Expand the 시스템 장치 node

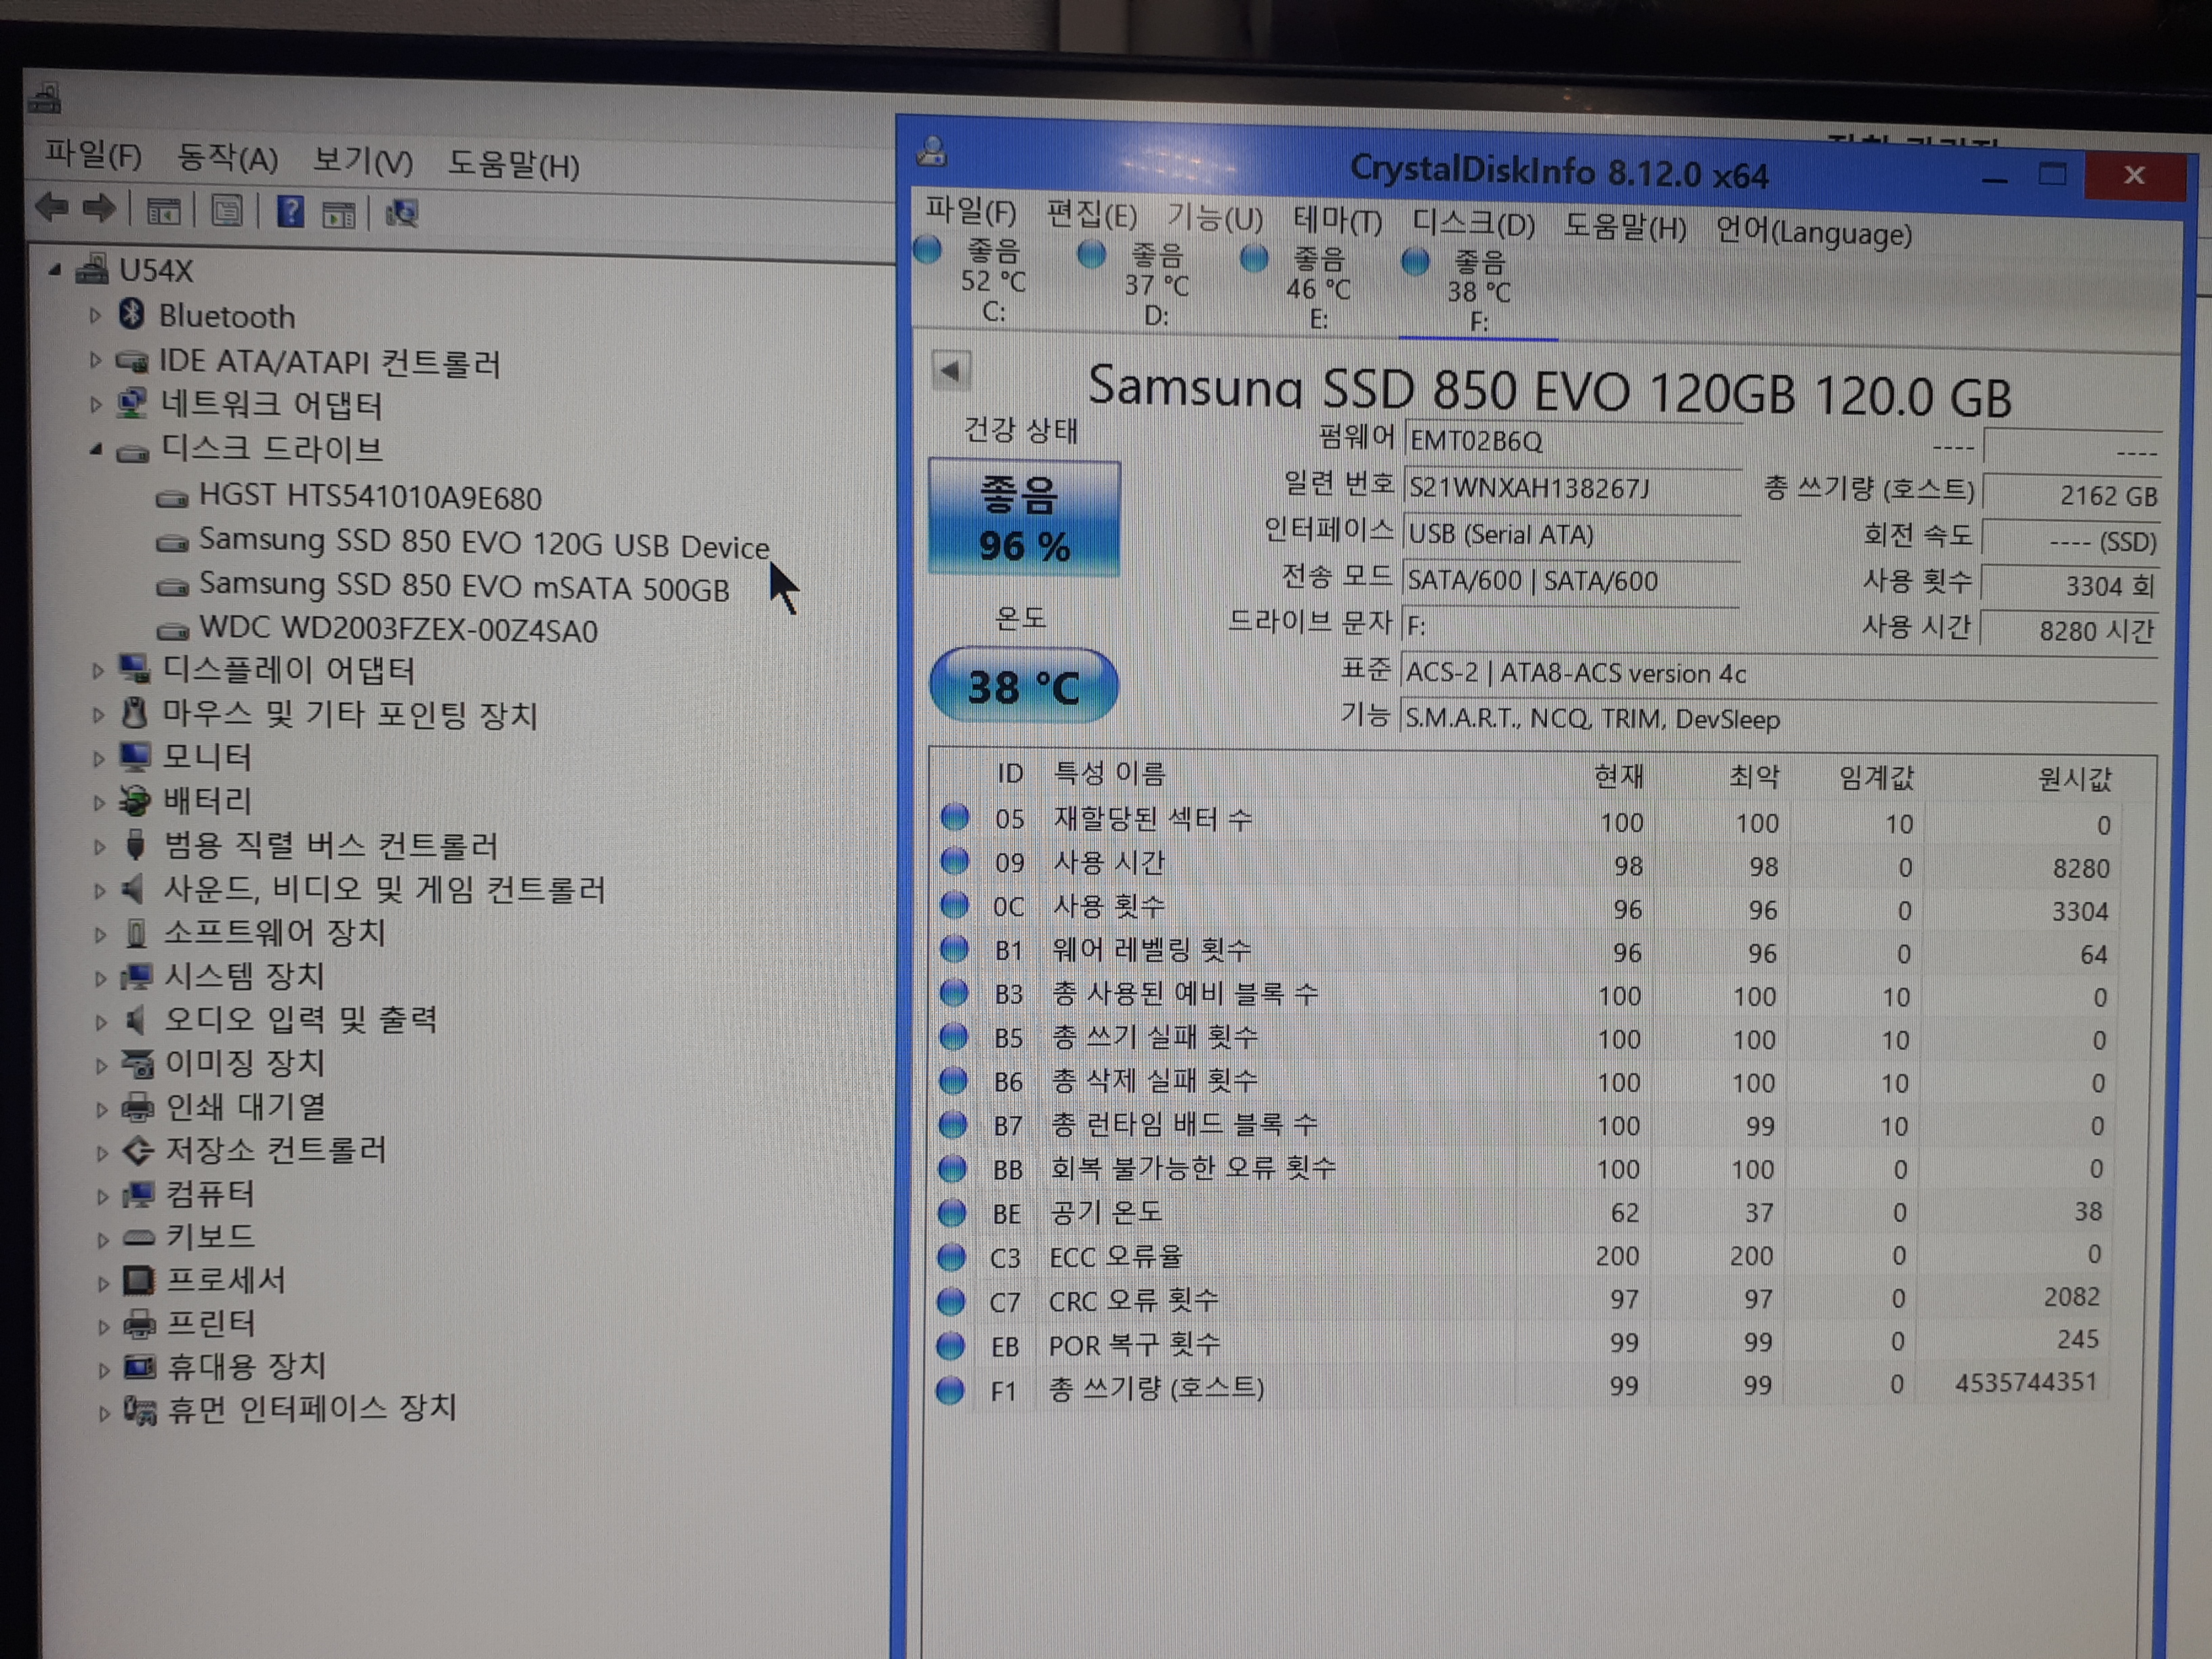(x=100, y=978)
